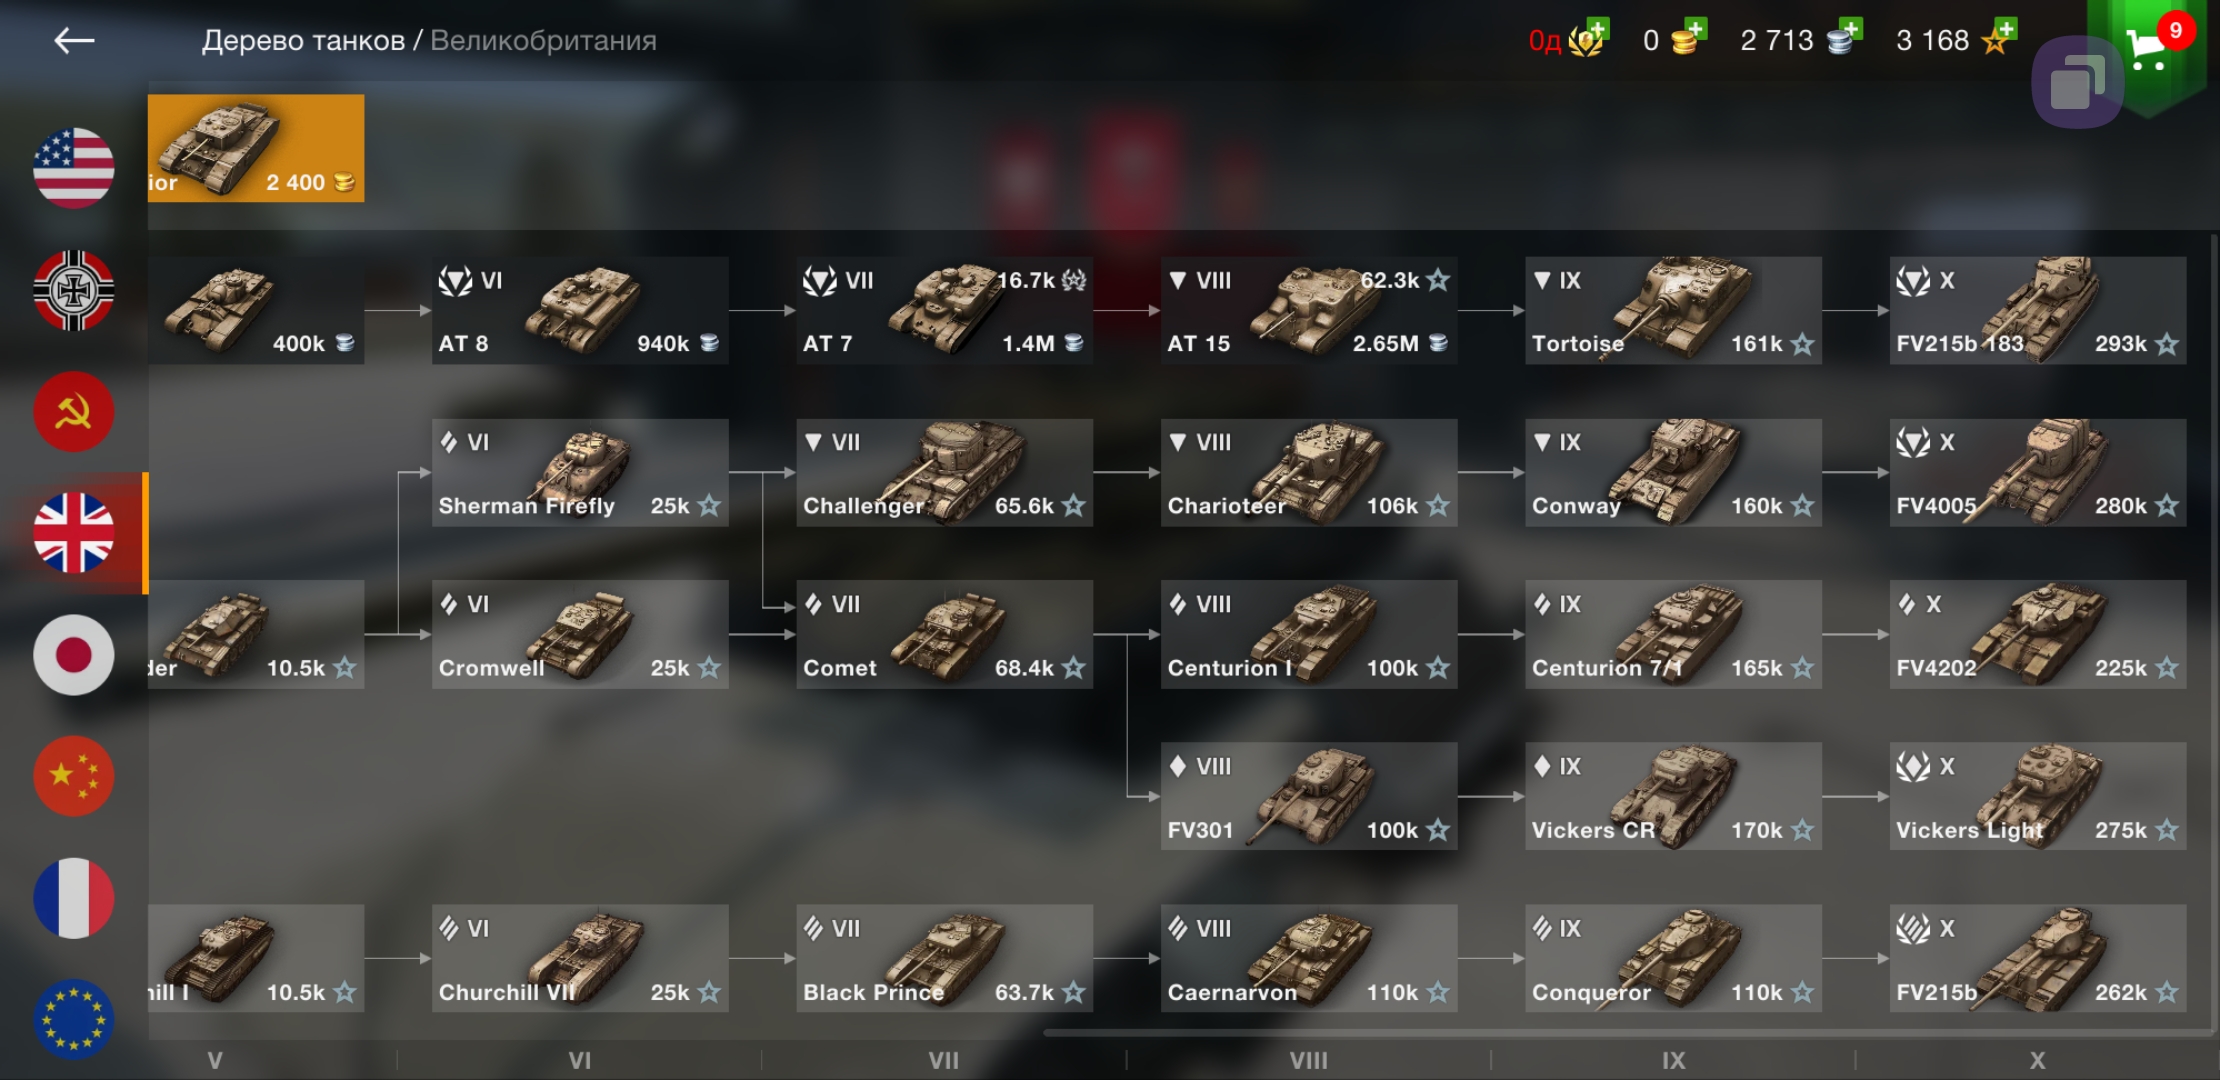Image resolution: width=2220 pixels, height=1080 pixels.
Task: Open the purple overlapping windows icon
Action: click(2078, 83)
